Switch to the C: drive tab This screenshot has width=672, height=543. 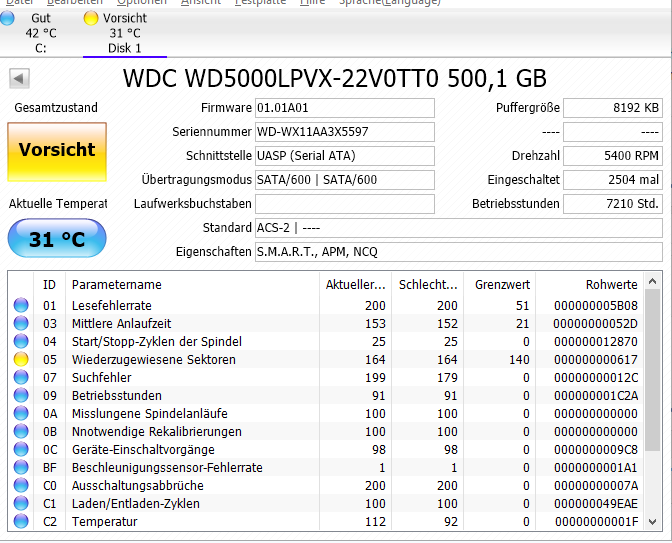click(x=41, y=33)
